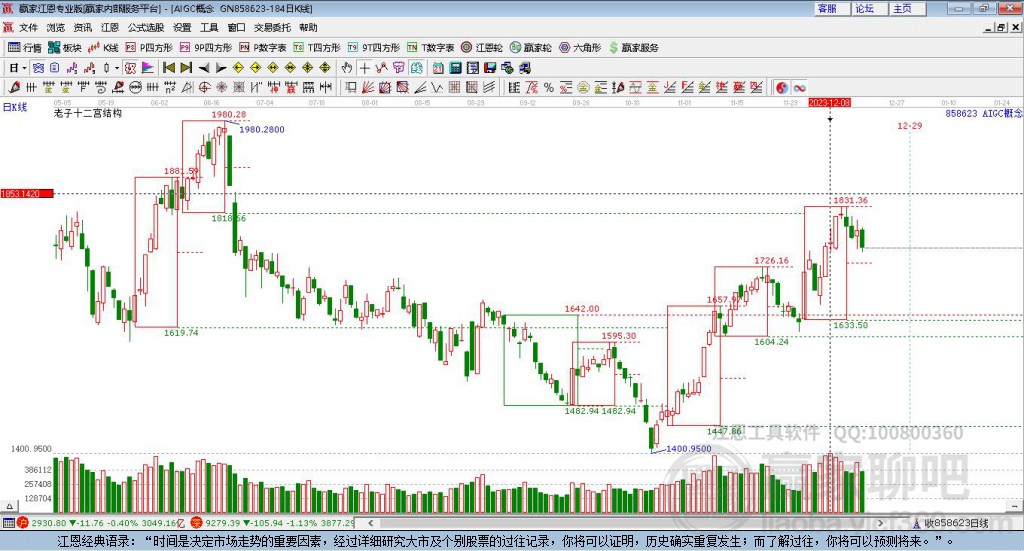Screen dimensions: 1024x551
Task: Open the P数字表 tool
Action: (x=263, y=48)
